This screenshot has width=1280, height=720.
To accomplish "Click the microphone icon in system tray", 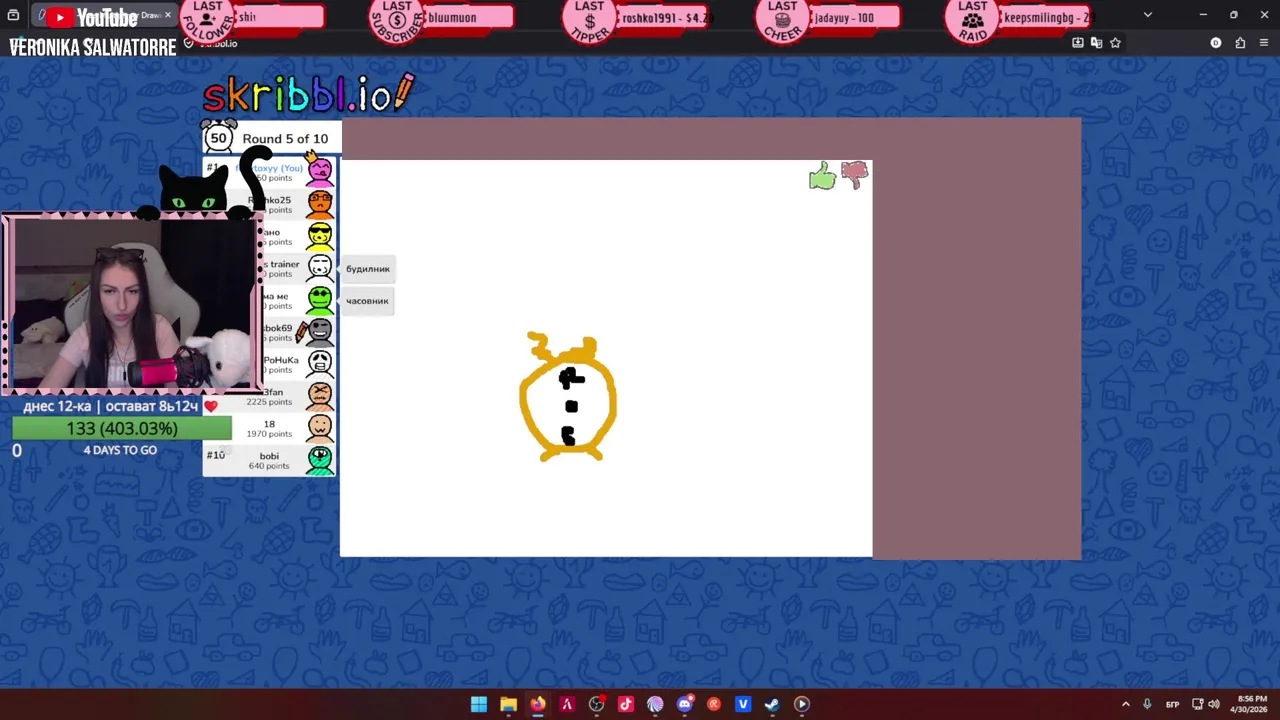I will (x=1147, y=704).
